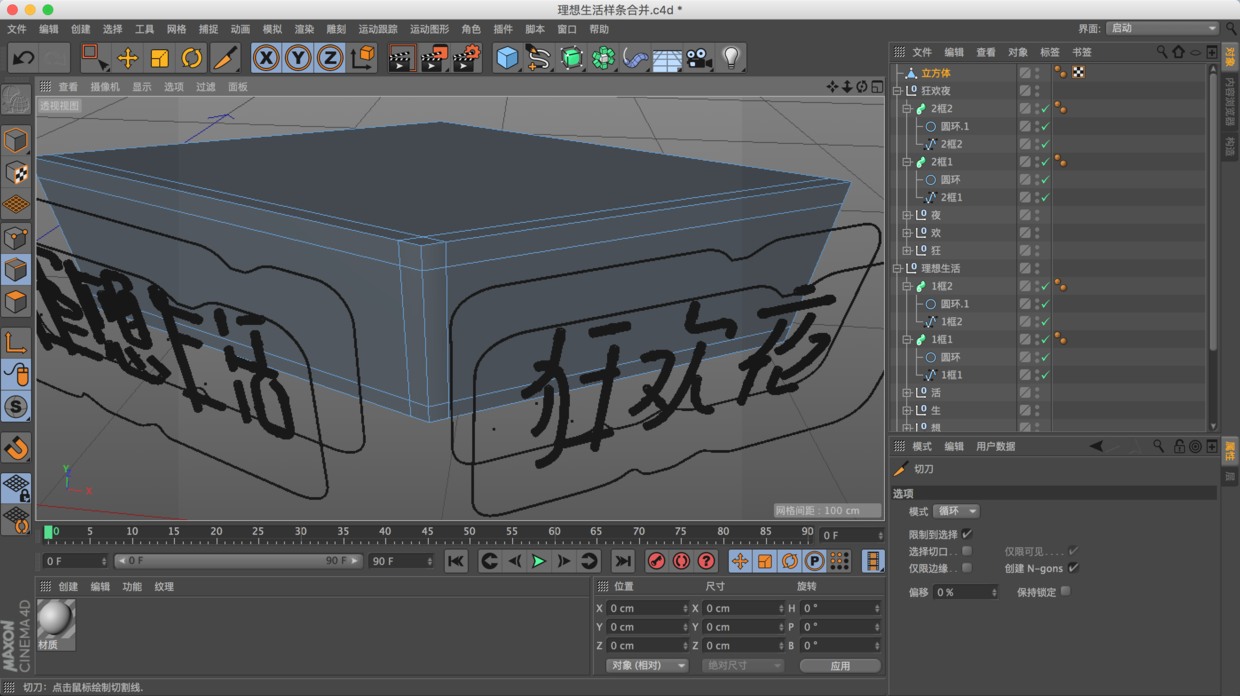1240x696 pixels.
Task: Activate the Move tool in top toolbar
Action: click(x=127, y=58)
